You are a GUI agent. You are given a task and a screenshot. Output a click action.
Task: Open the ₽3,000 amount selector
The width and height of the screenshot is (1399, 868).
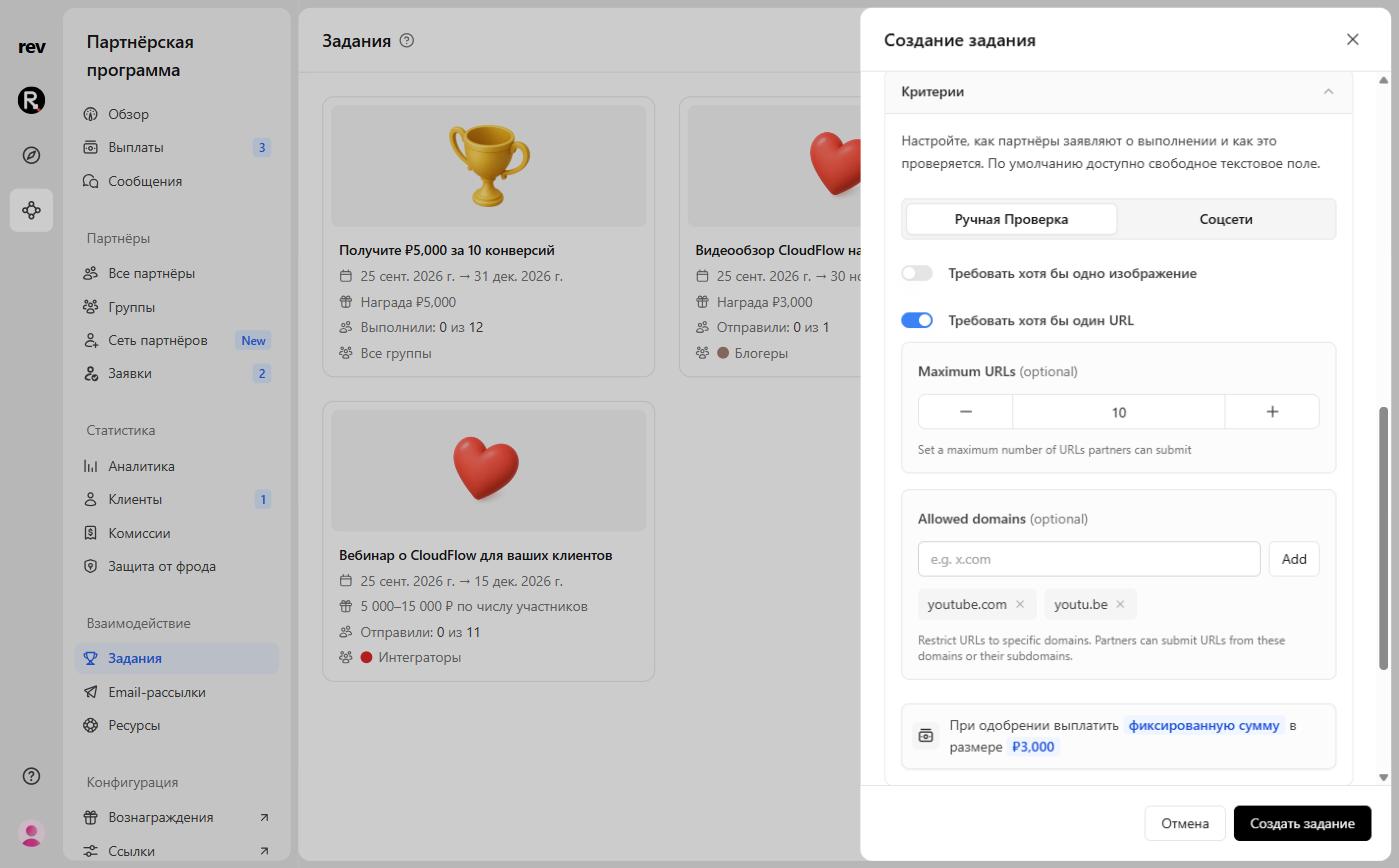pos(1033,746)
